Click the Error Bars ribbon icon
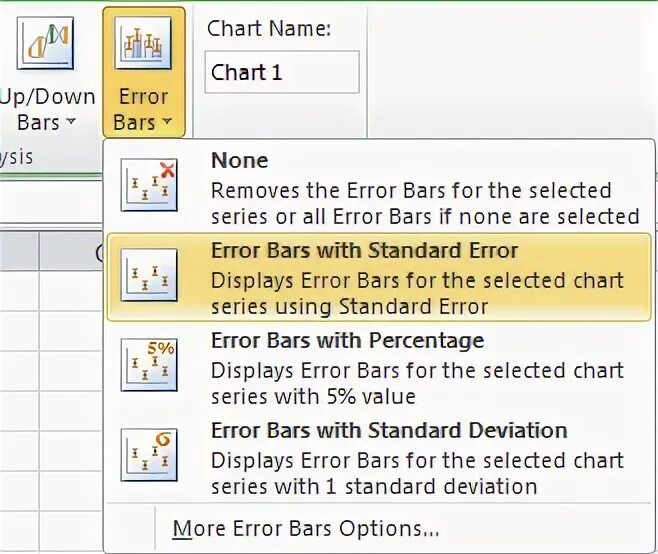Screen dimensions: 658x554 click(144, 46)
